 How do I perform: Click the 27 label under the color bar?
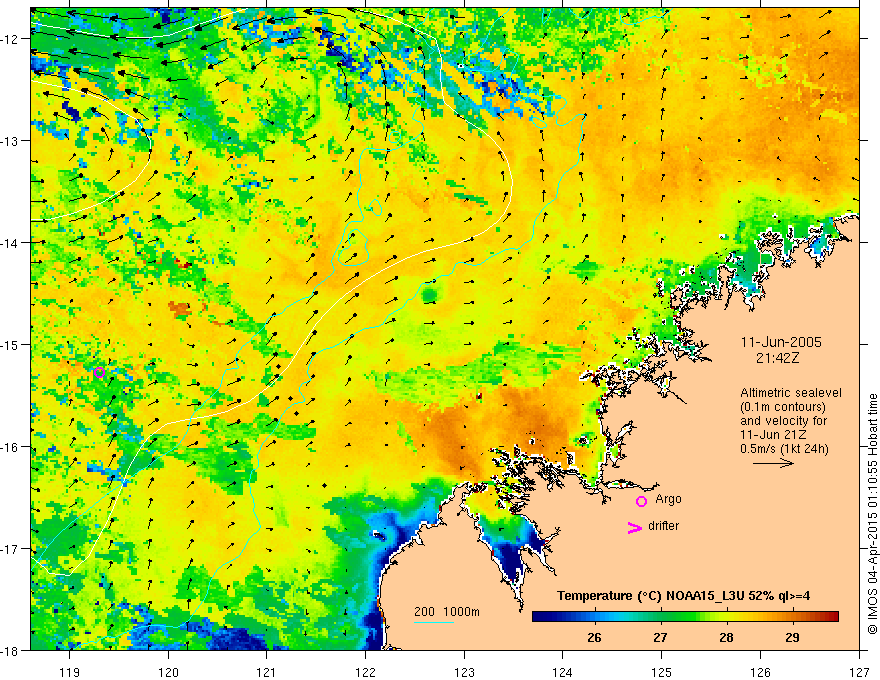tap(661, 637)
